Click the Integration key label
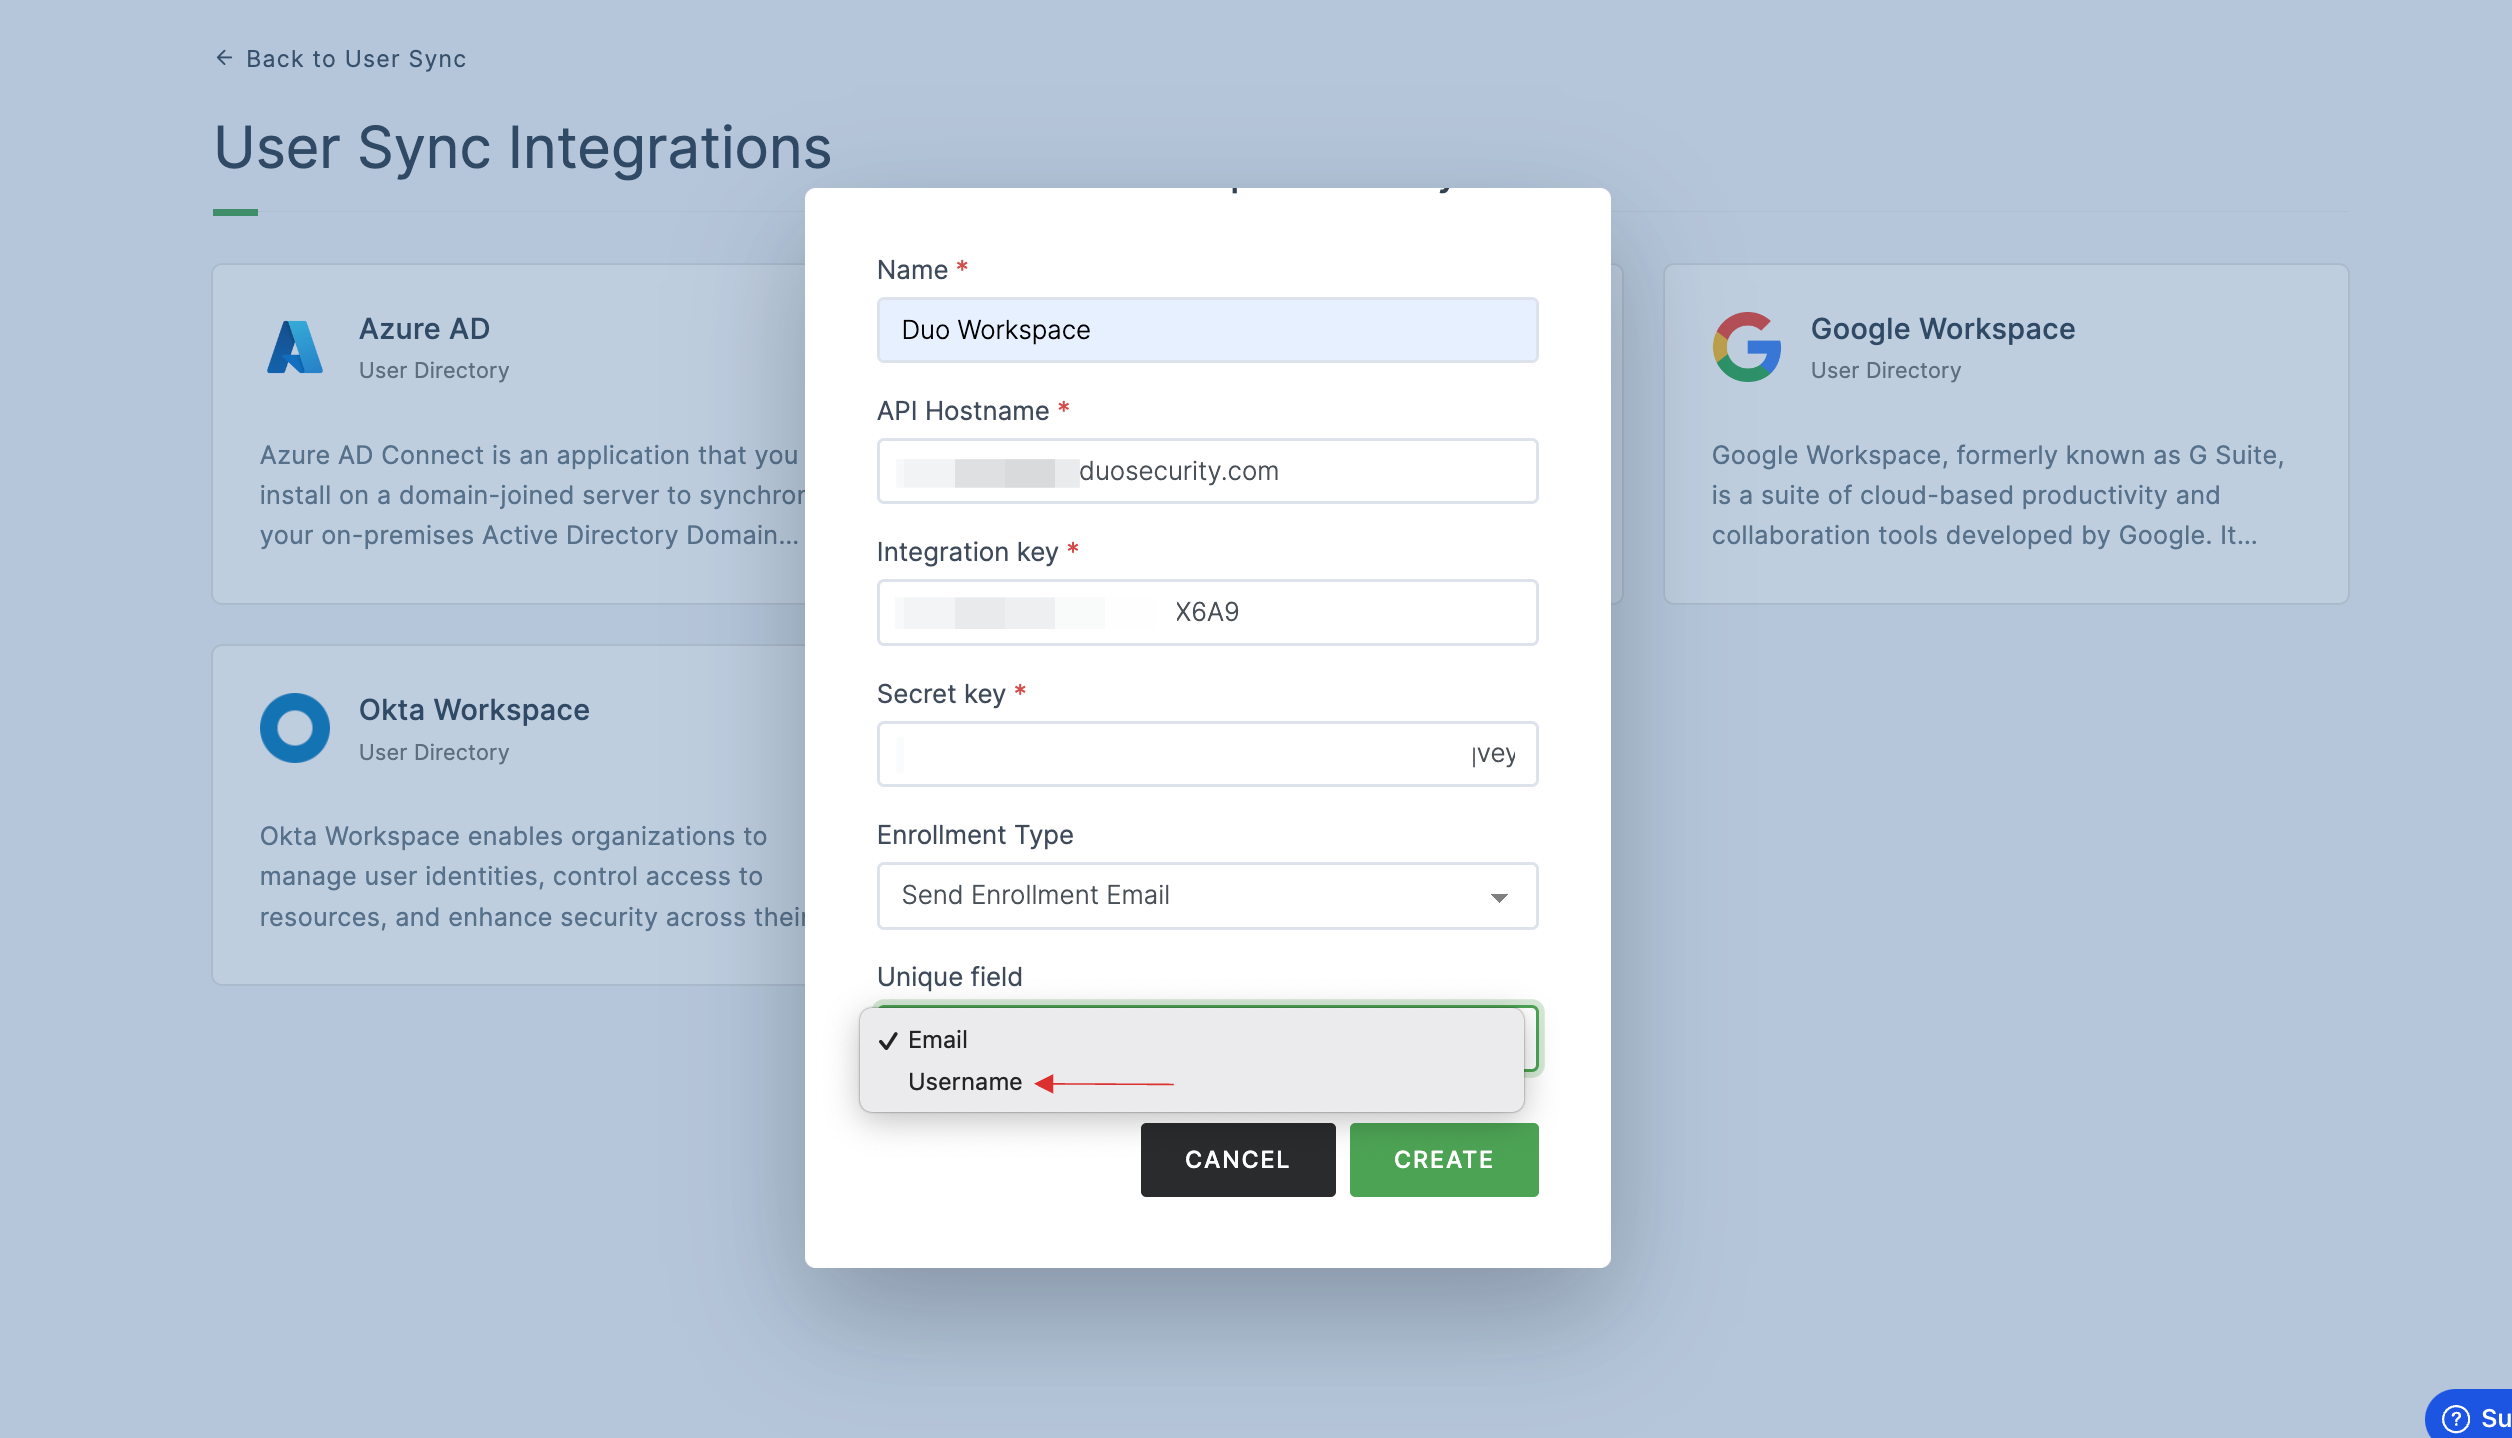Image resolution: width=2512 pixels, height=1438 pixels. click(x=966, y=552)
